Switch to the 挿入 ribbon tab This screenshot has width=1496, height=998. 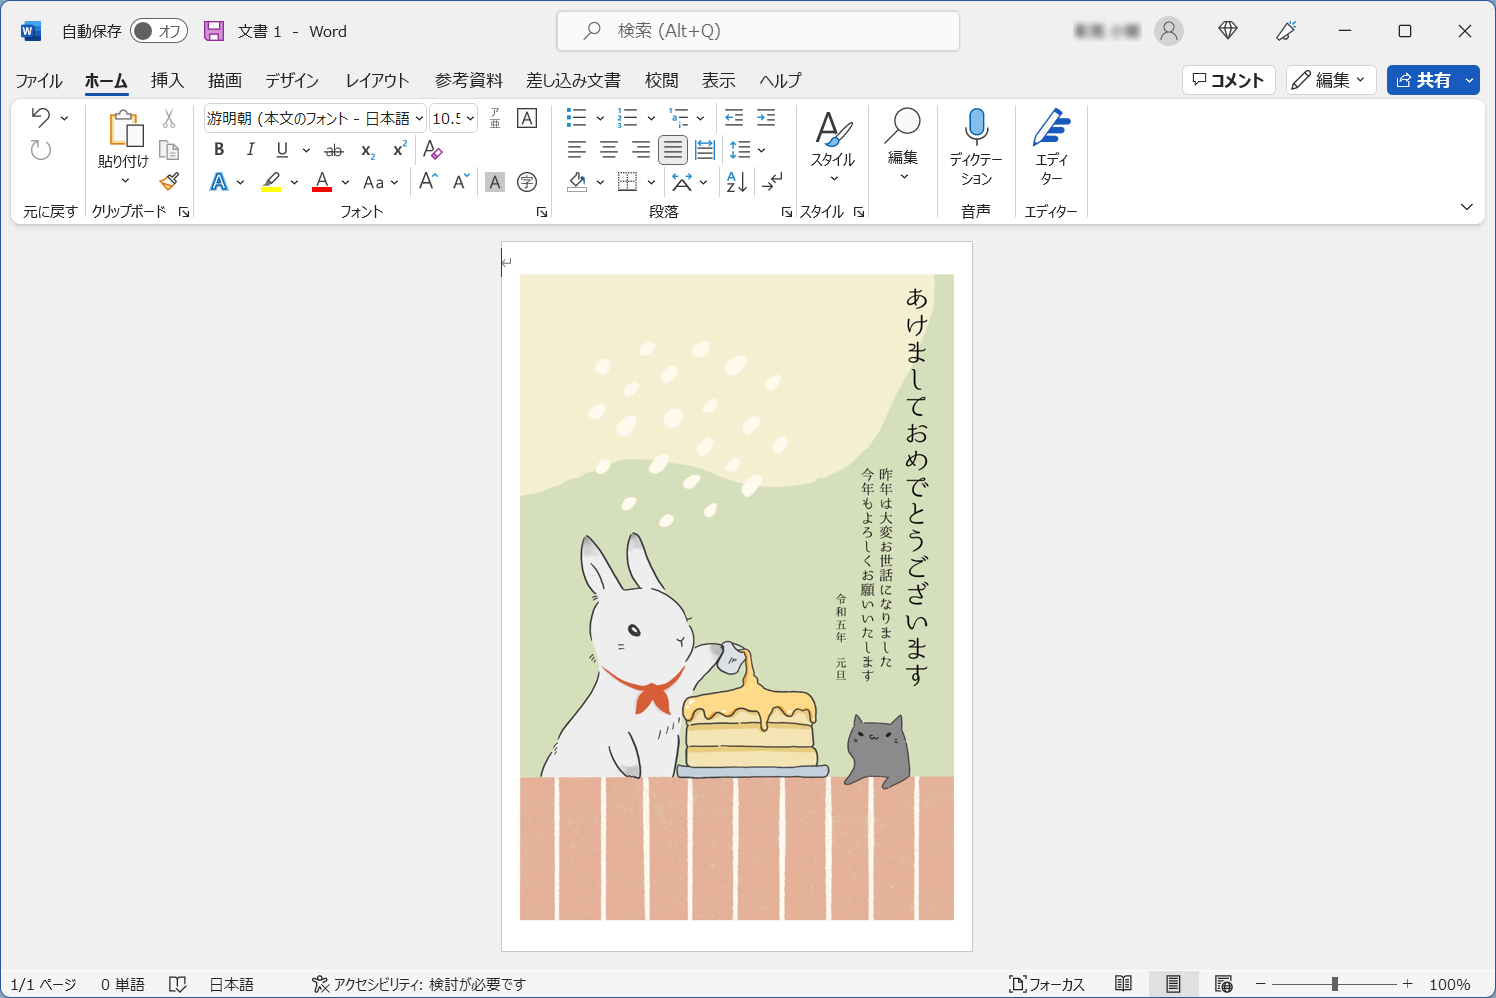(x=166, y=80)
